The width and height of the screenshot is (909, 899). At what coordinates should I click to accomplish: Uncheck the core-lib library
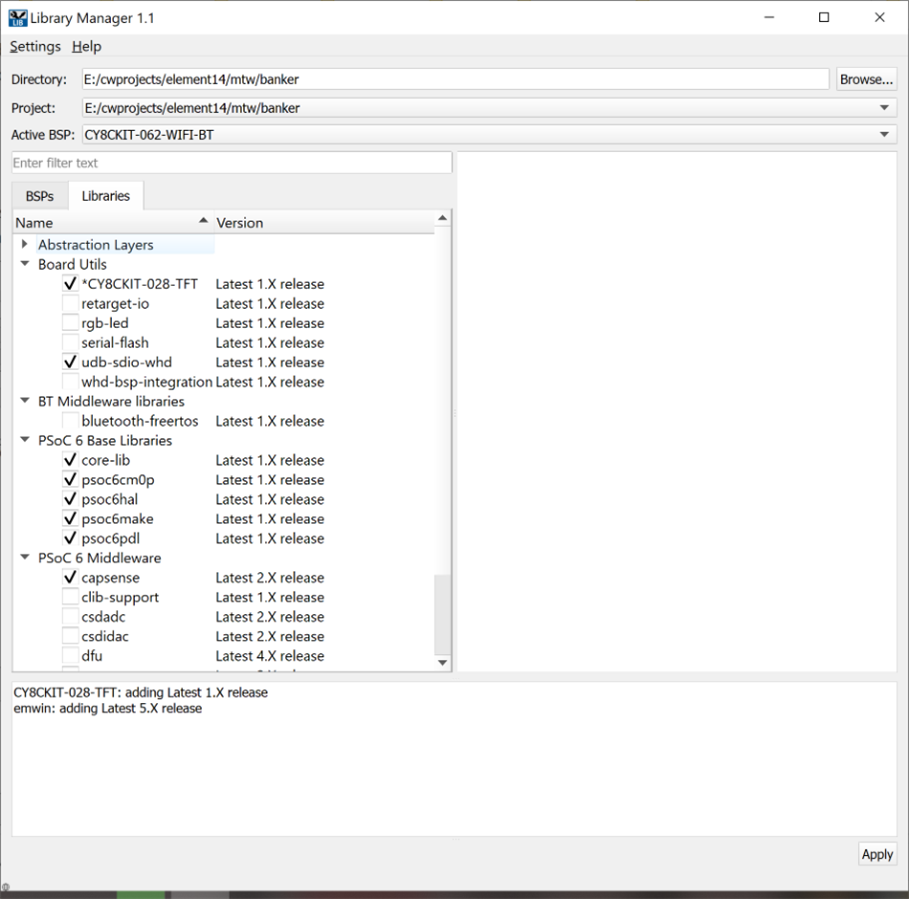(70, 460)
